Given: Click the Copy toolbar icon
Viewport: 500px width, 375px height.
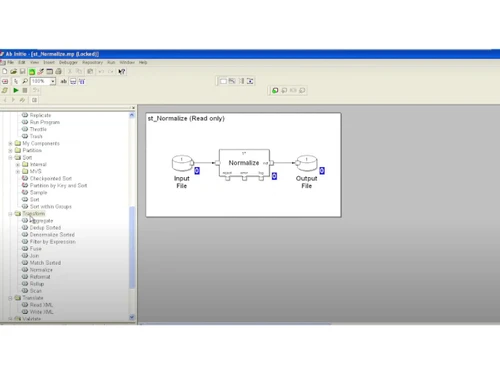Looking at the screenshot, I should tap(79, 71).
